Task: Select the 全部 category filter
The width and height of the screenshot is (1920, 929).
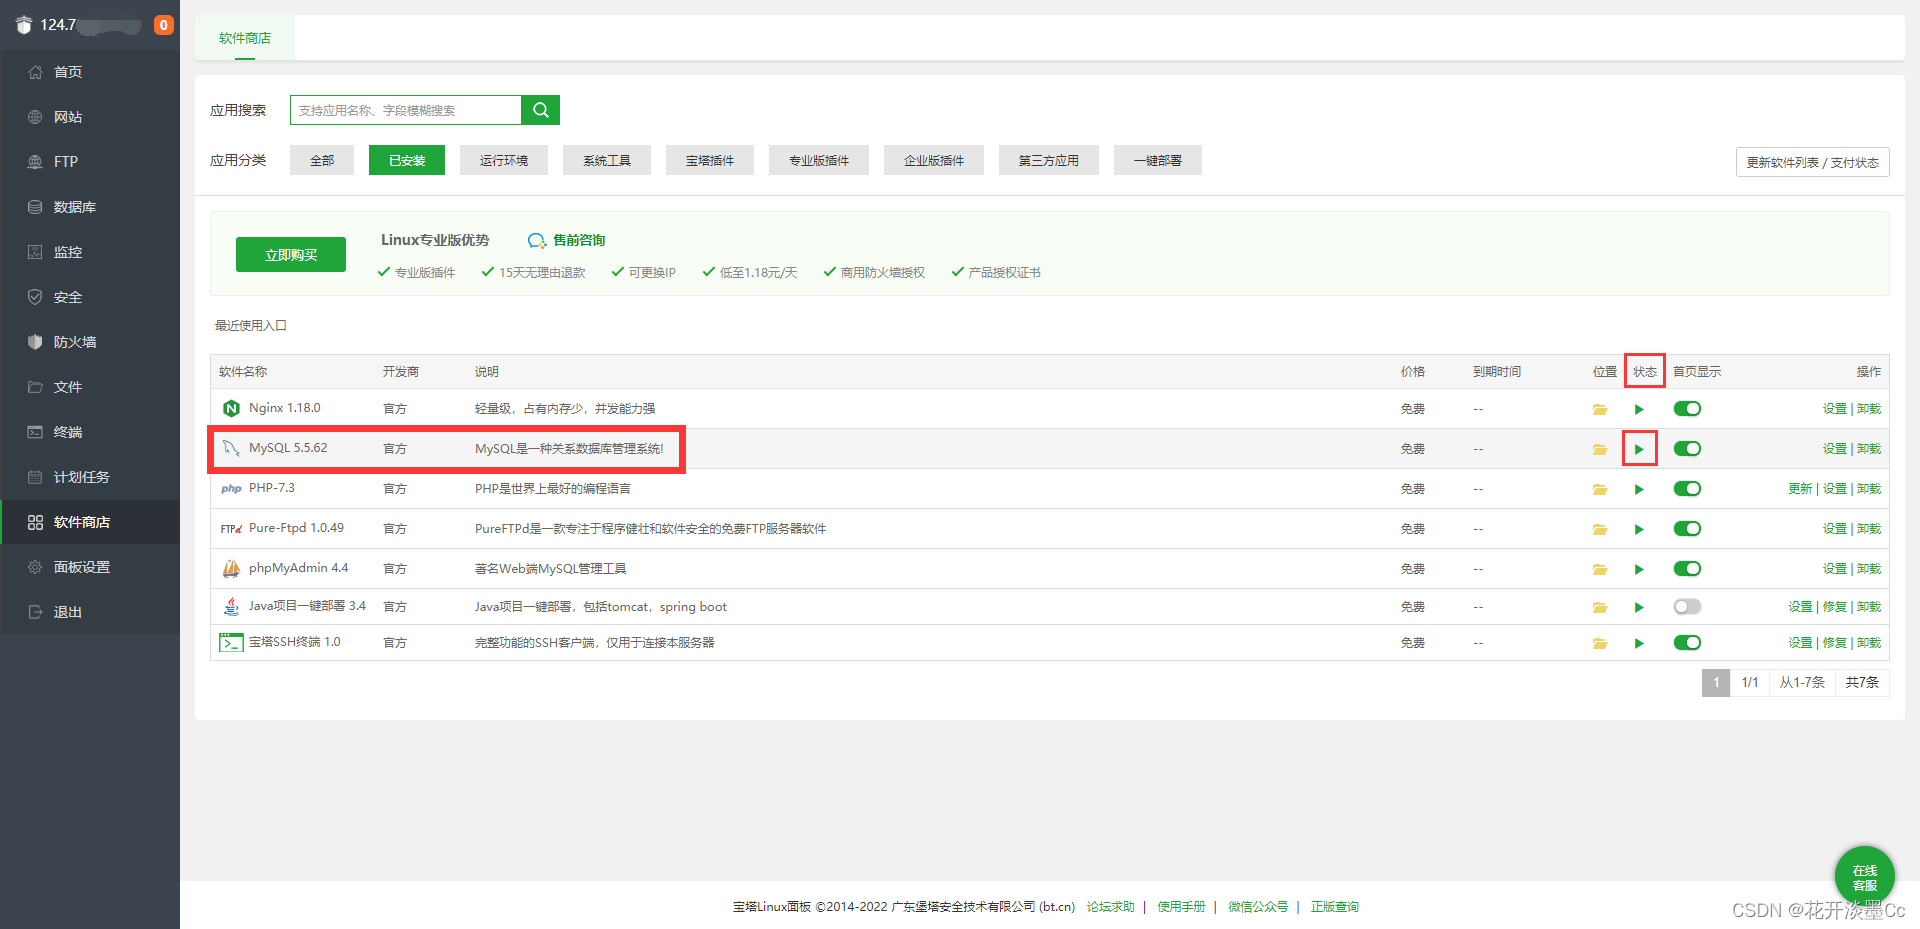Action: pos(322,160)
